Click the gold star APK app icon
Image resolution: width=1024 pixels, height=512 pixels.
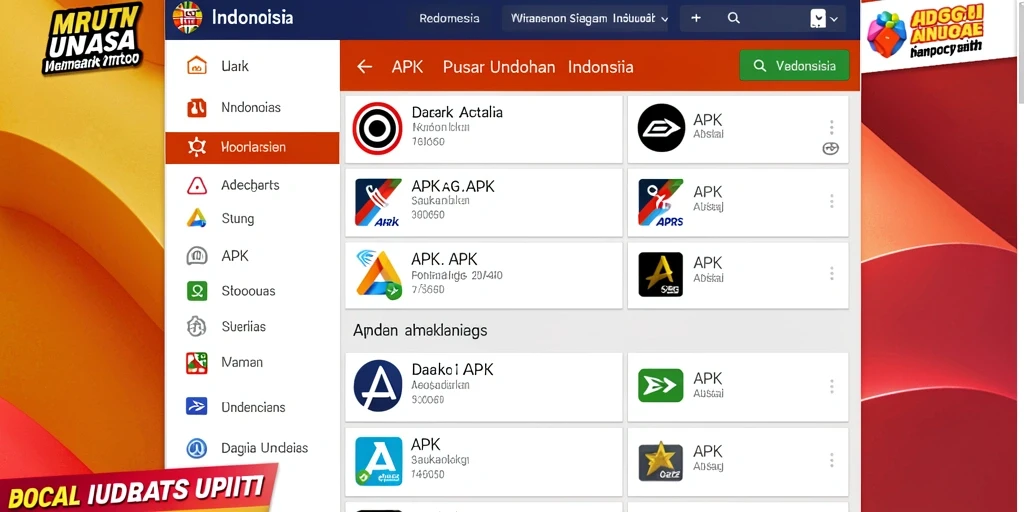pyautogui.click(x=660, y=462)
